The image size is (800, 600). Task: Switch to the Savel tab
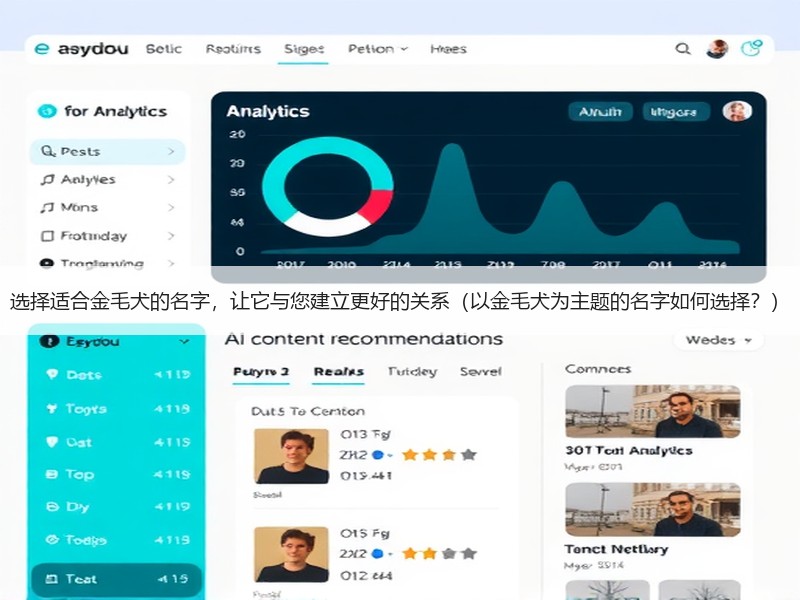point(481,372)
